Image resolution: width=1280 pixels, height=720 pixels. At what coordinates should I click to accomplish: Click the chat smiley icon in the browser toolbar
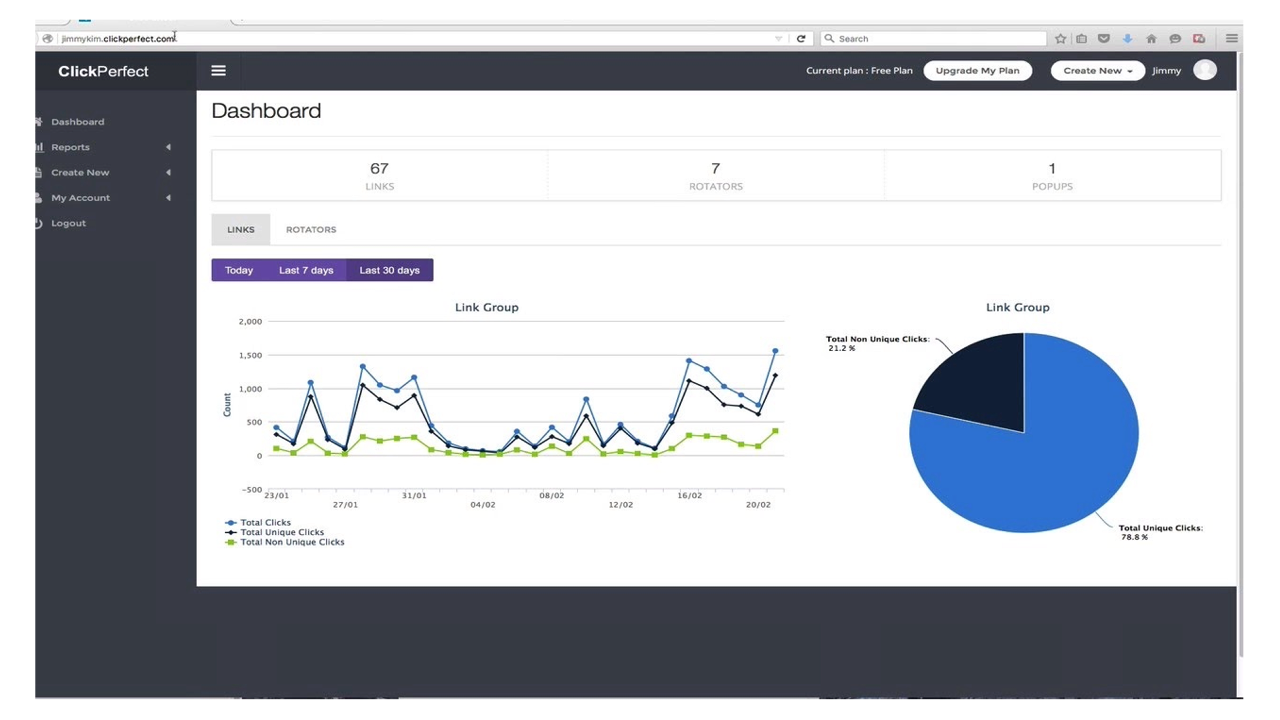1175,38
